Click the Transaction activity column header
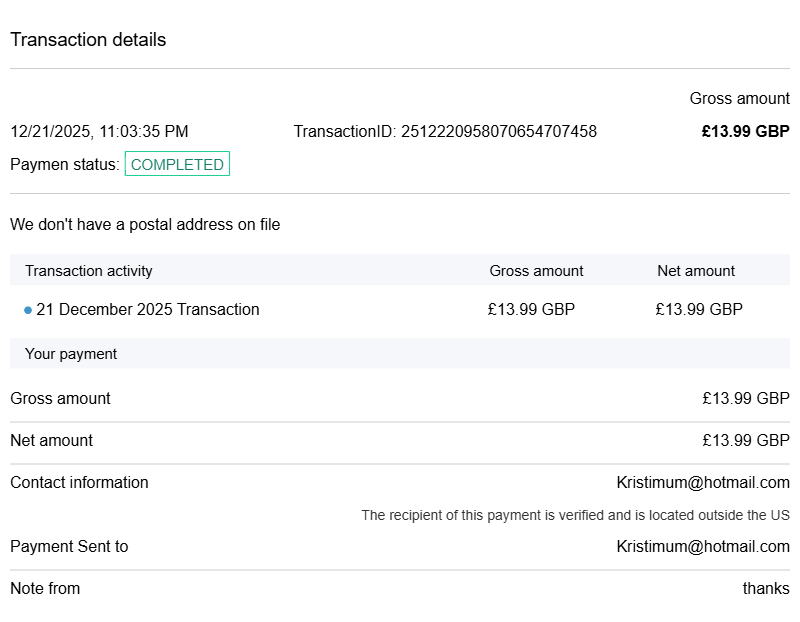Screen dimensions: 800x622 pyautogui.click(x=89, y=271)
